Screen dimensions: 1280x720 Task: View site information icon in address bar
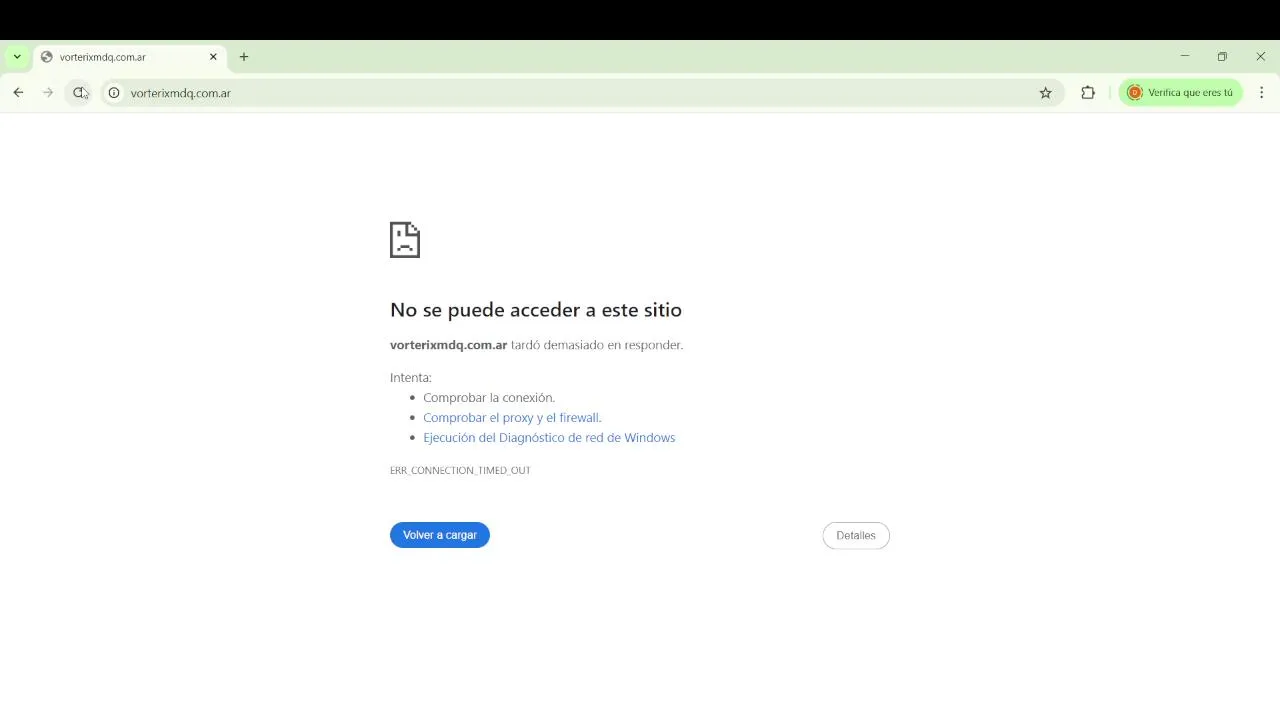[114, 93]
